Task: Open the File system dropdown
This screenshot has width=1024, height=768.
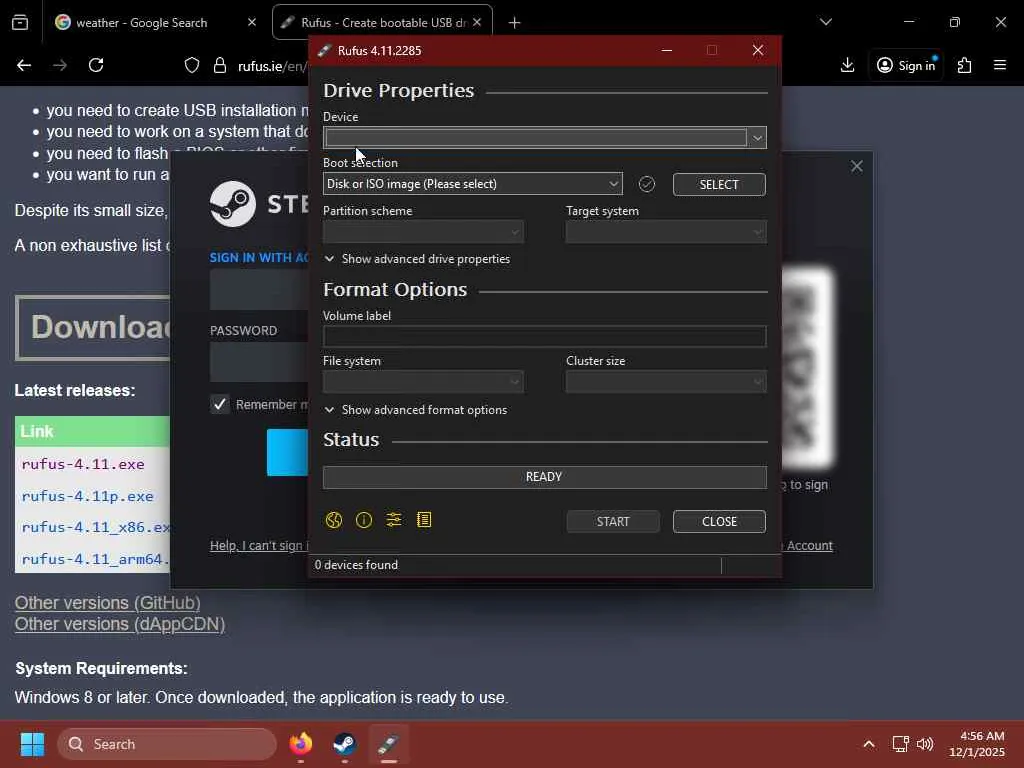Action: 423,382
